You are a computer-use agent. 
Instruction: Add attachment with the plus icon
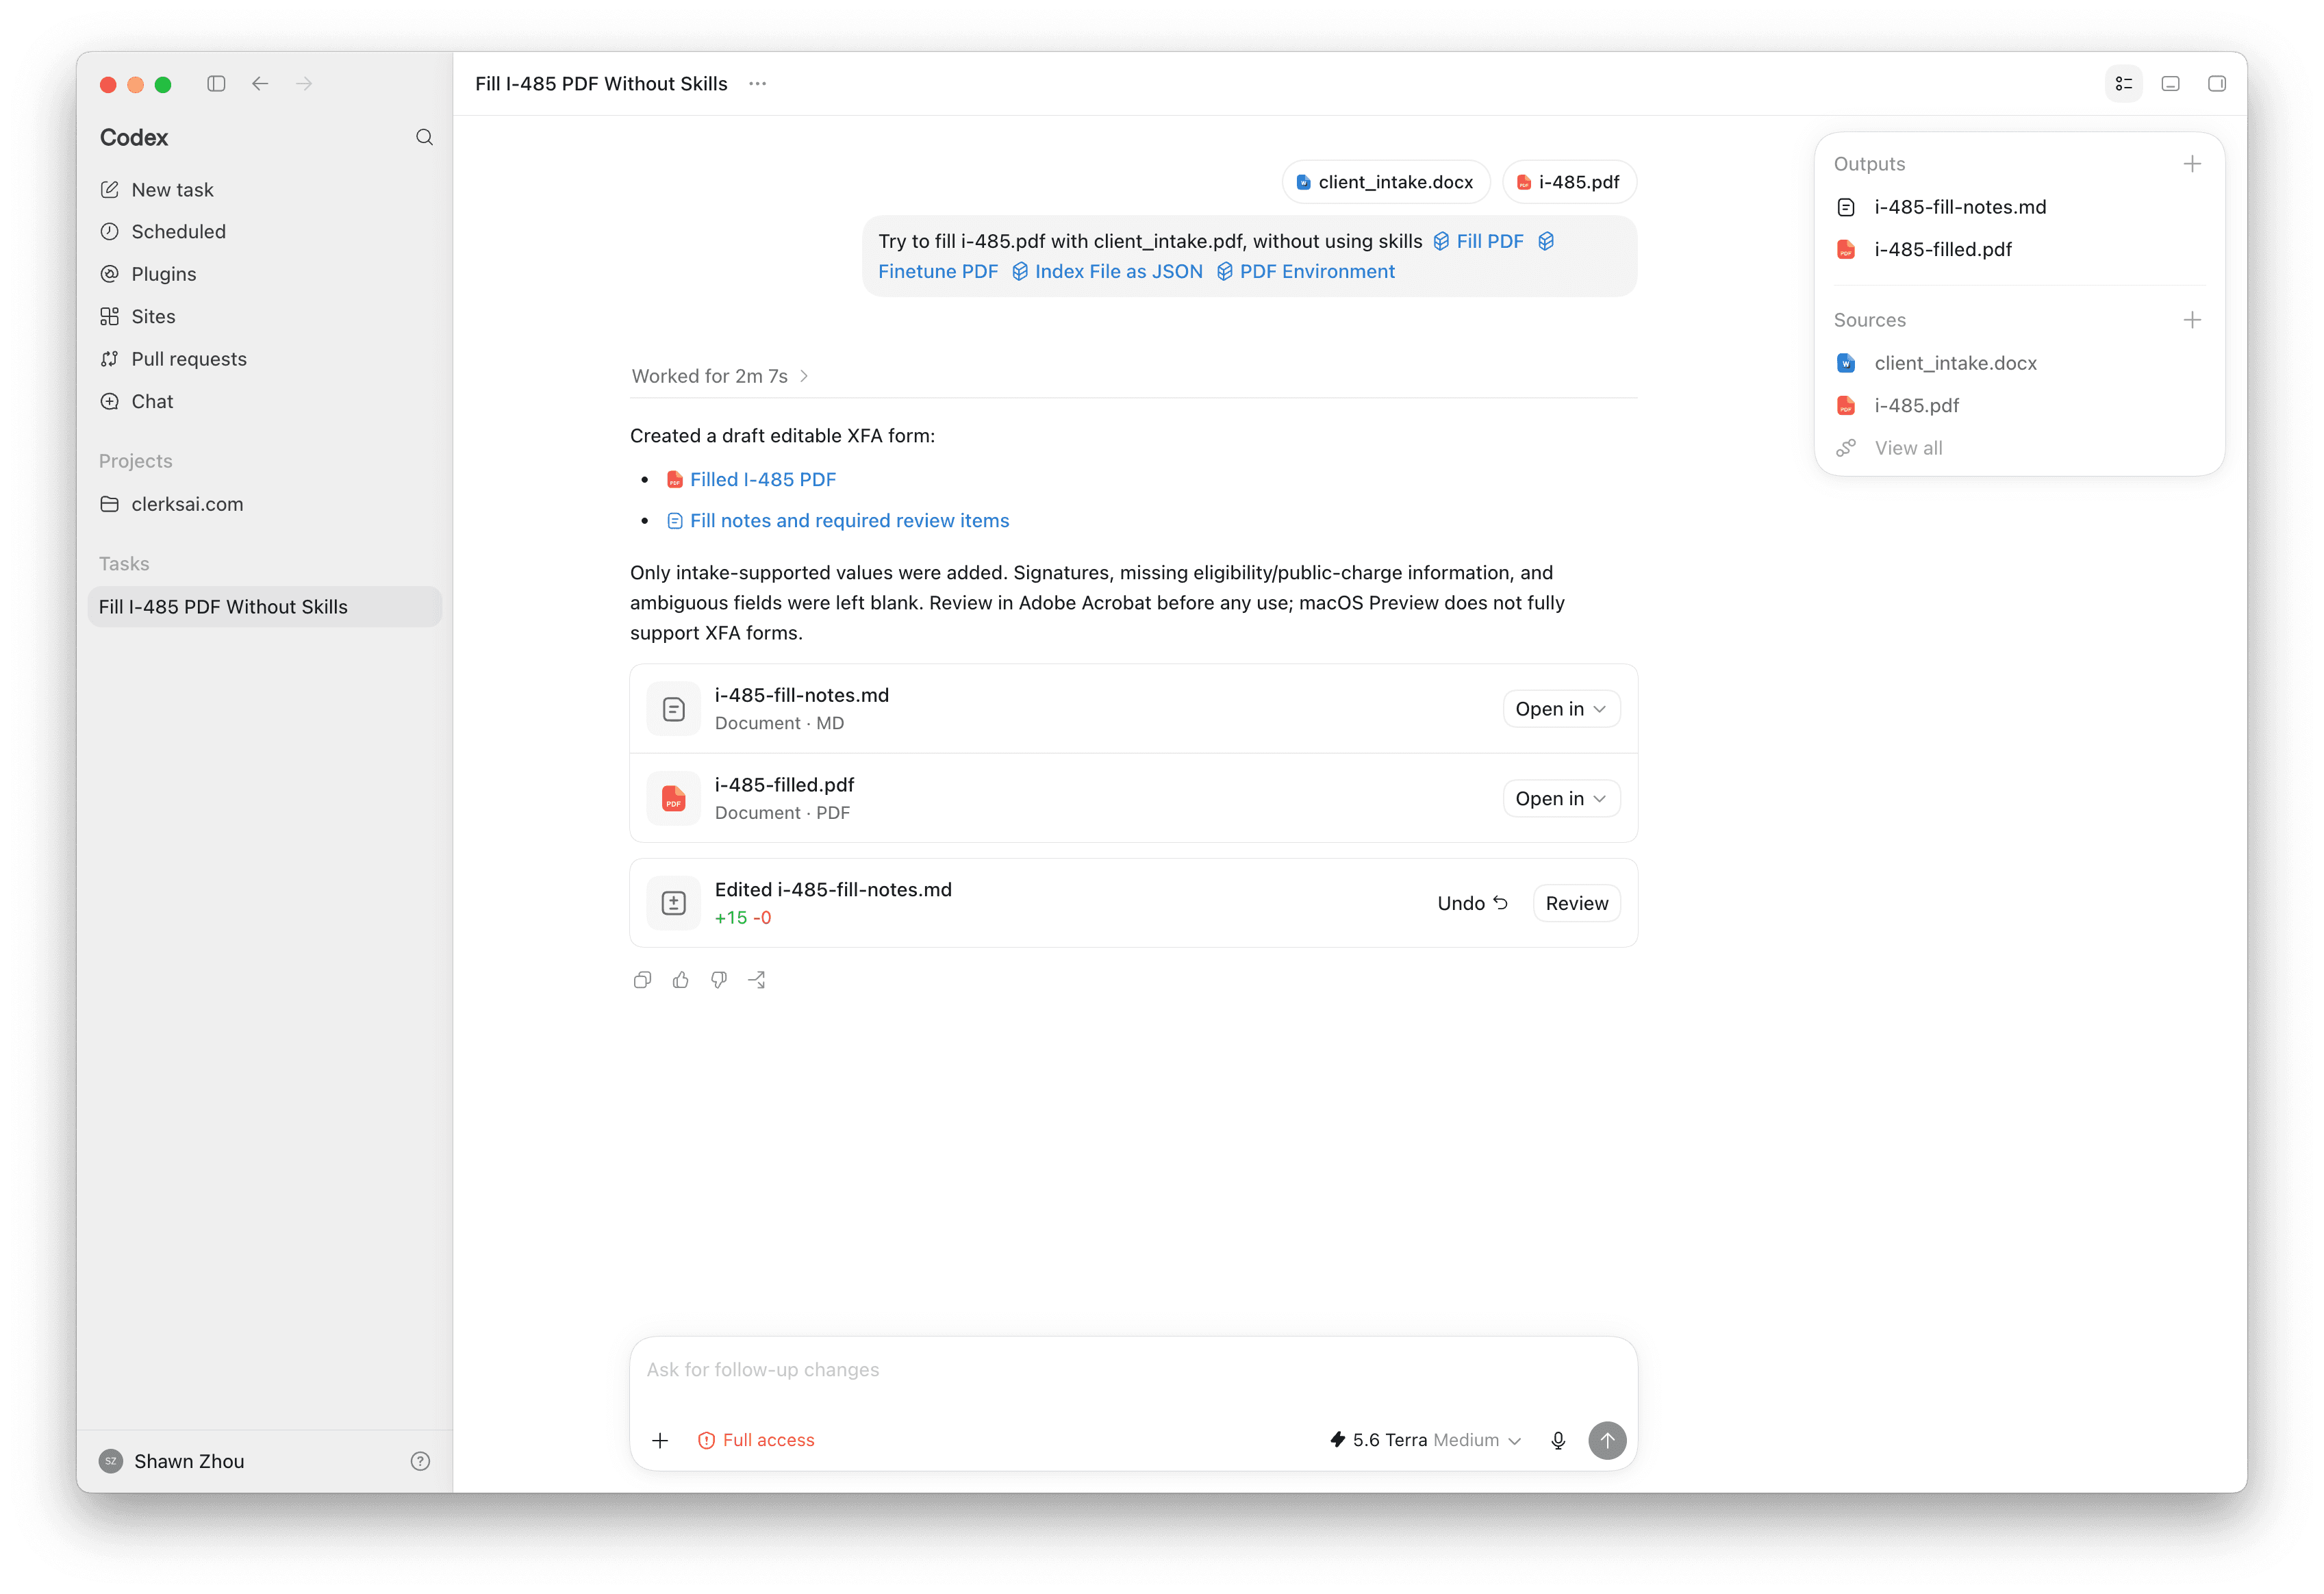coord(660,1440)
